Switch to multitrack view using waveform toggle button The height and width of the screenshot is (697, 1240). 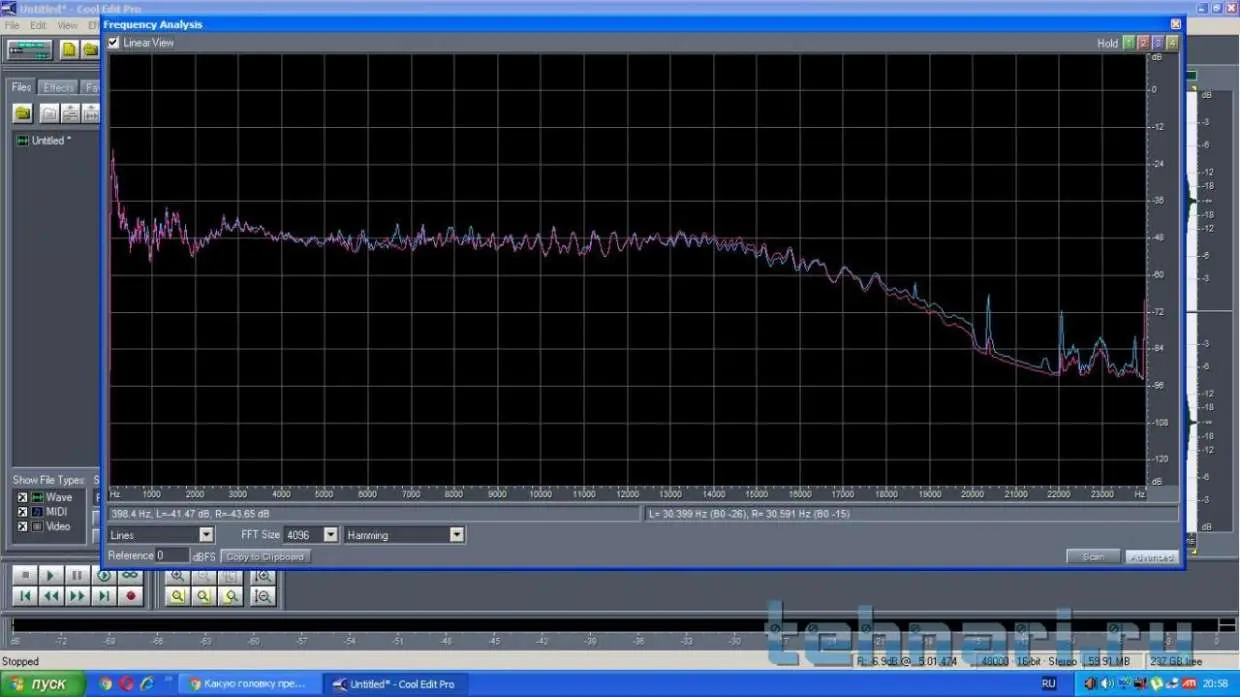pyautogui.click(x=30, y=49)
